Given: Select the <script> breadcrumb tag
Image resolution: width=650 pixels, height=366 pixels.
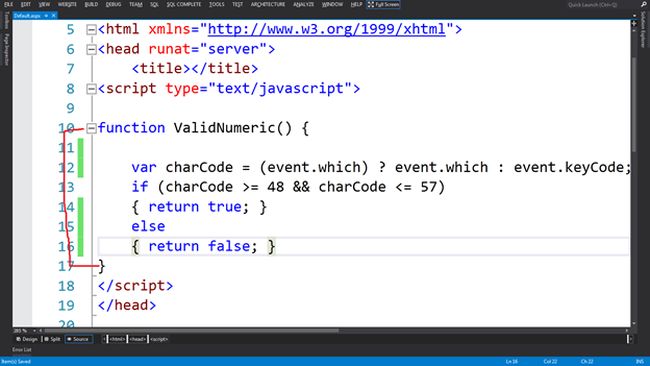Looking at the screenshot, I should click(159, 339).
